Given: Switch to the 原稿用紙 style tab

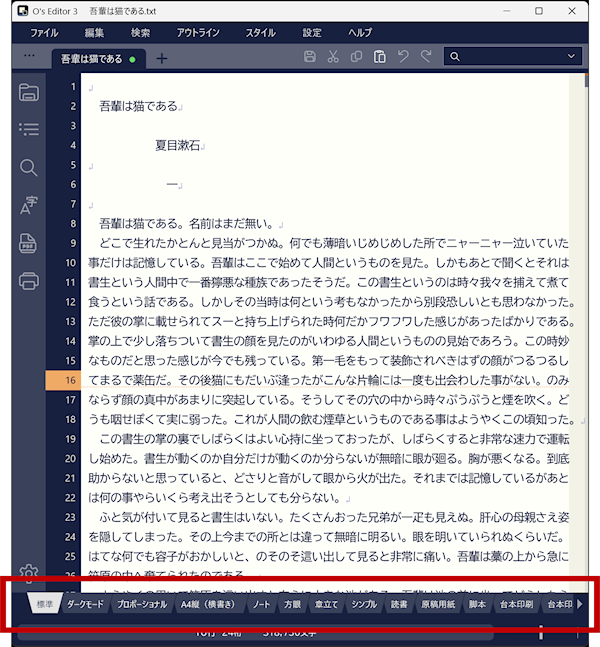Looking at the screenshot, I should click(x=438, y=604).
